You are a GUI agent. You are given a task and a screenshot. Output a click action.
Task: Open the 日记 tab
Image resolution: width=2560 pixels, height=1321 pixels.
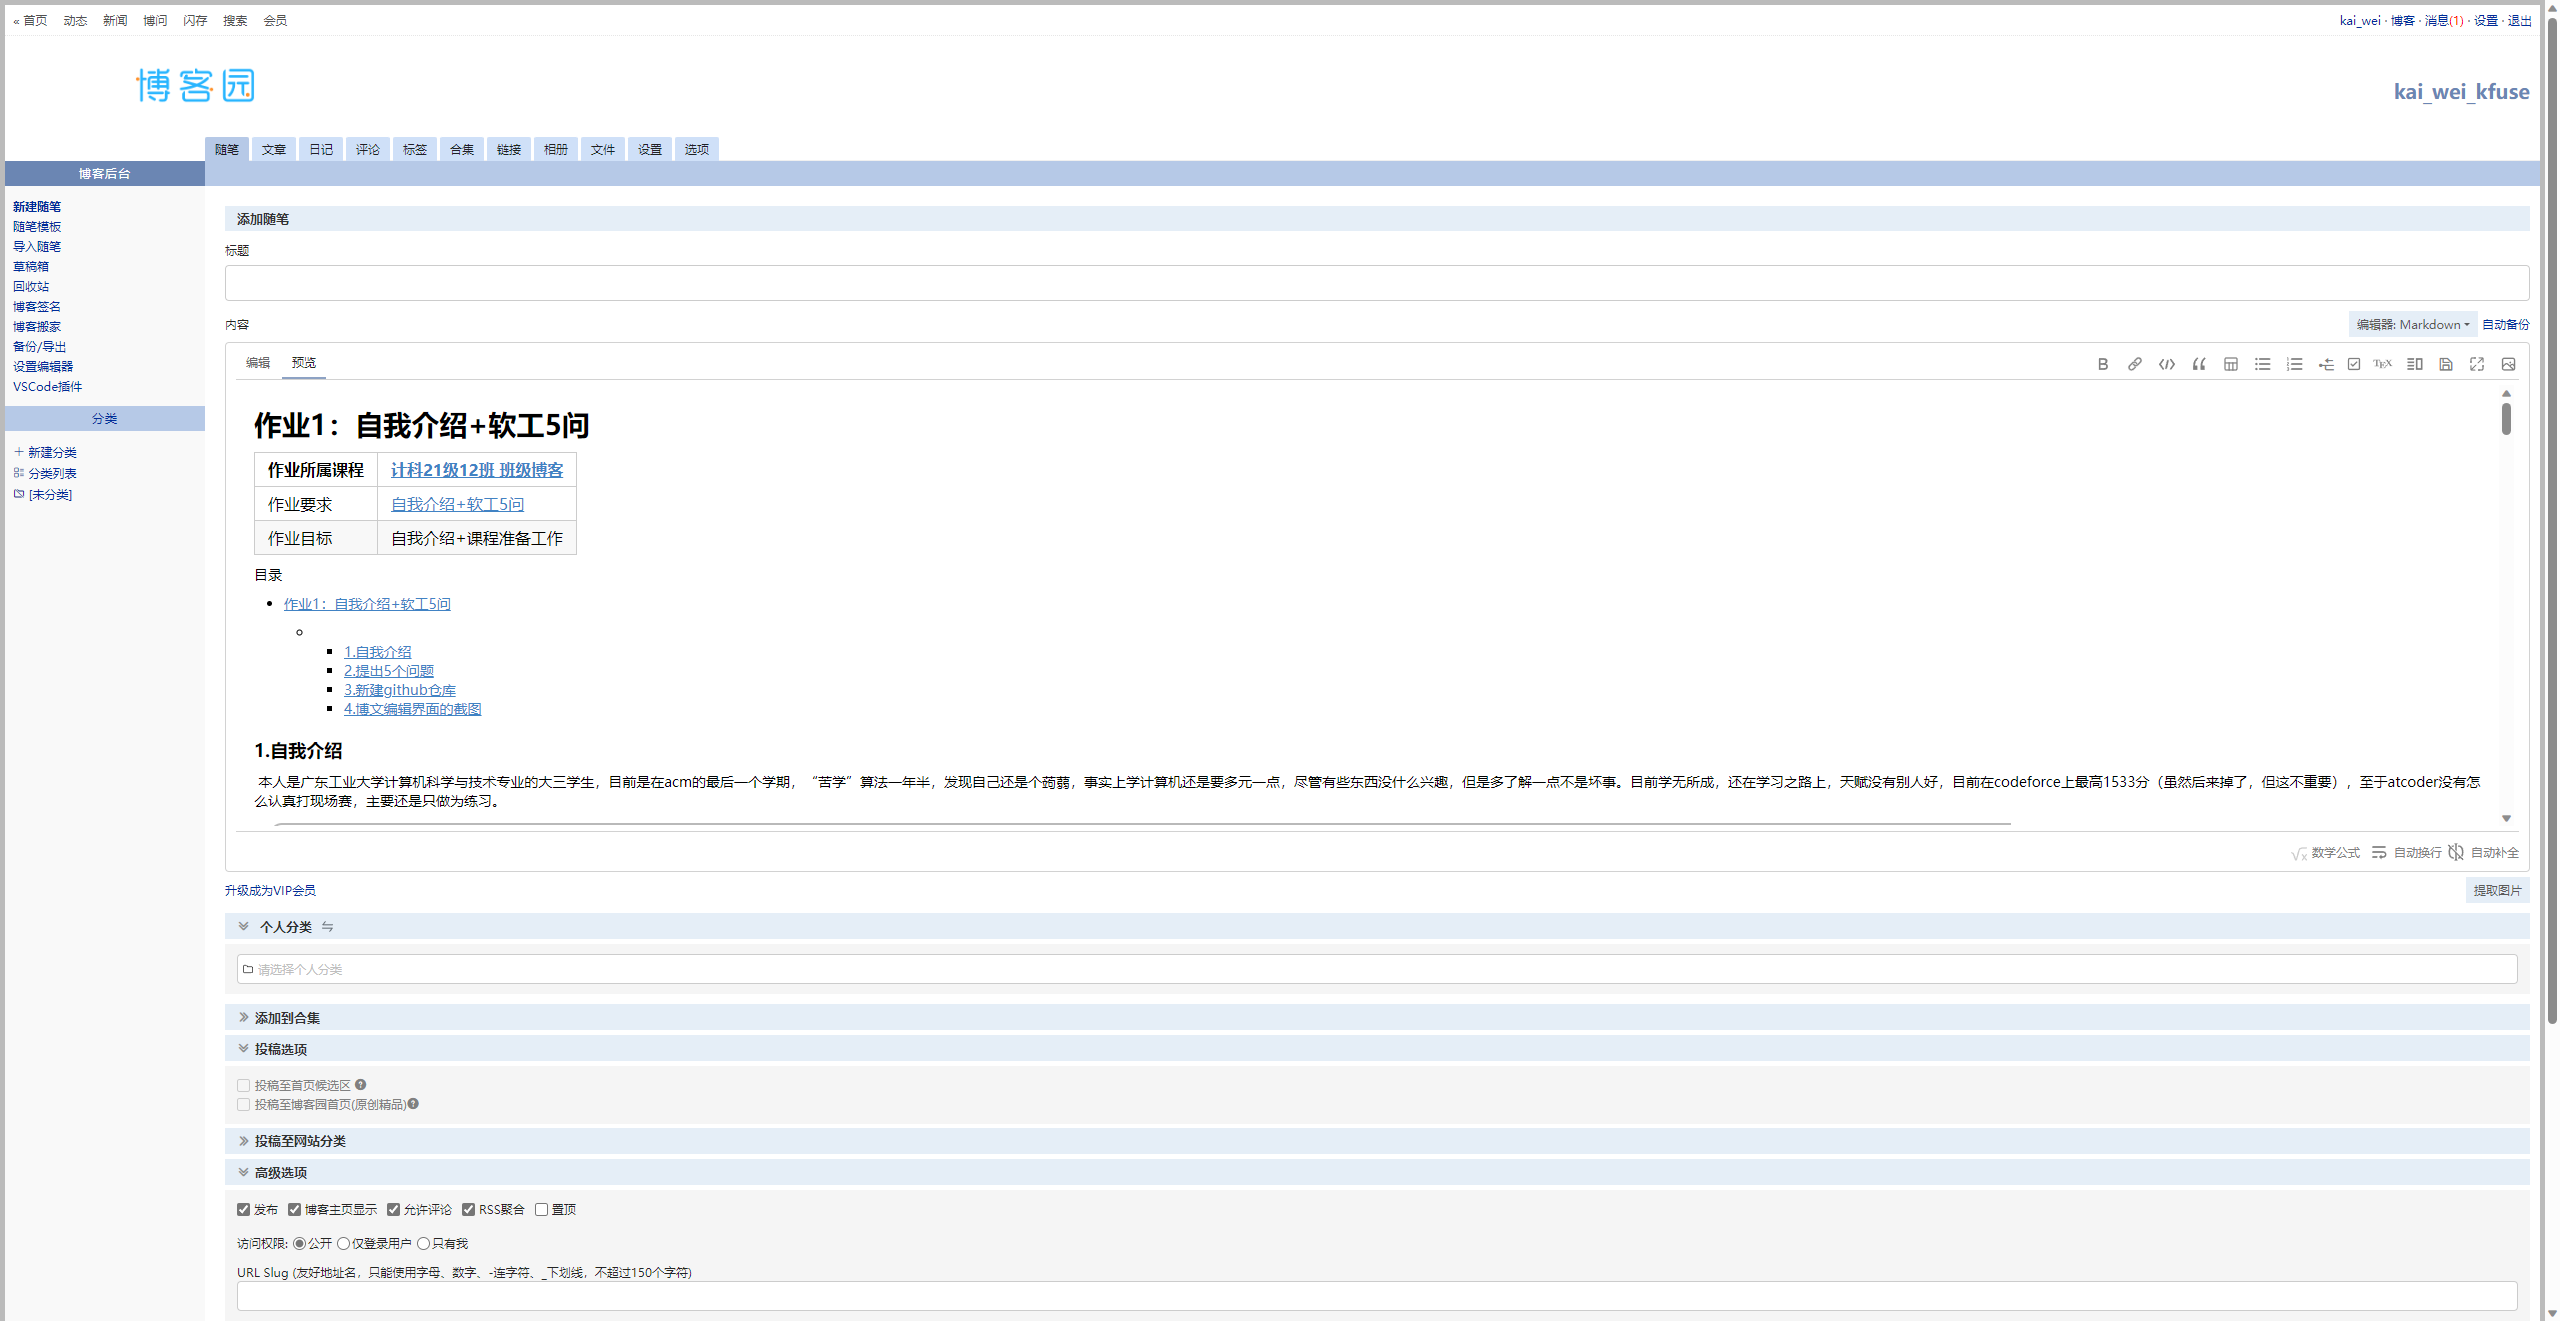[321, 149]
